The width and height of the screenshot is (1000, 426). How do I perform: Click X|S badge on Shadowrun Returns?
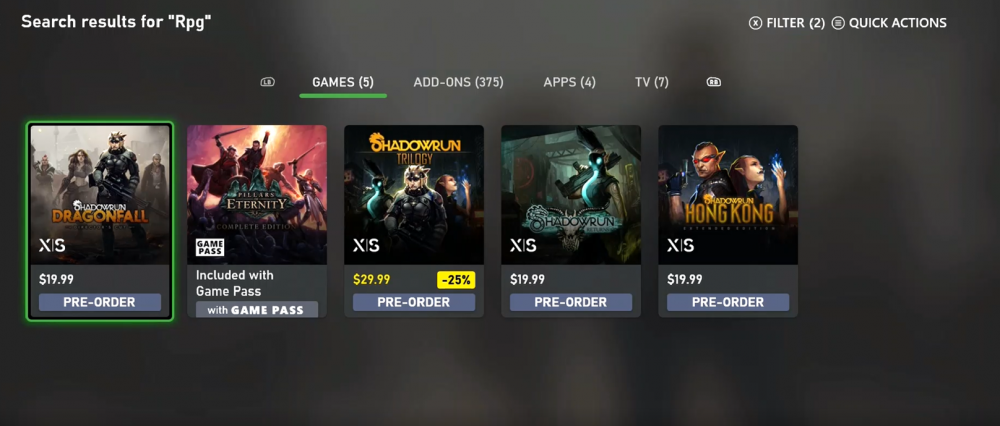[x=523, y=246]
